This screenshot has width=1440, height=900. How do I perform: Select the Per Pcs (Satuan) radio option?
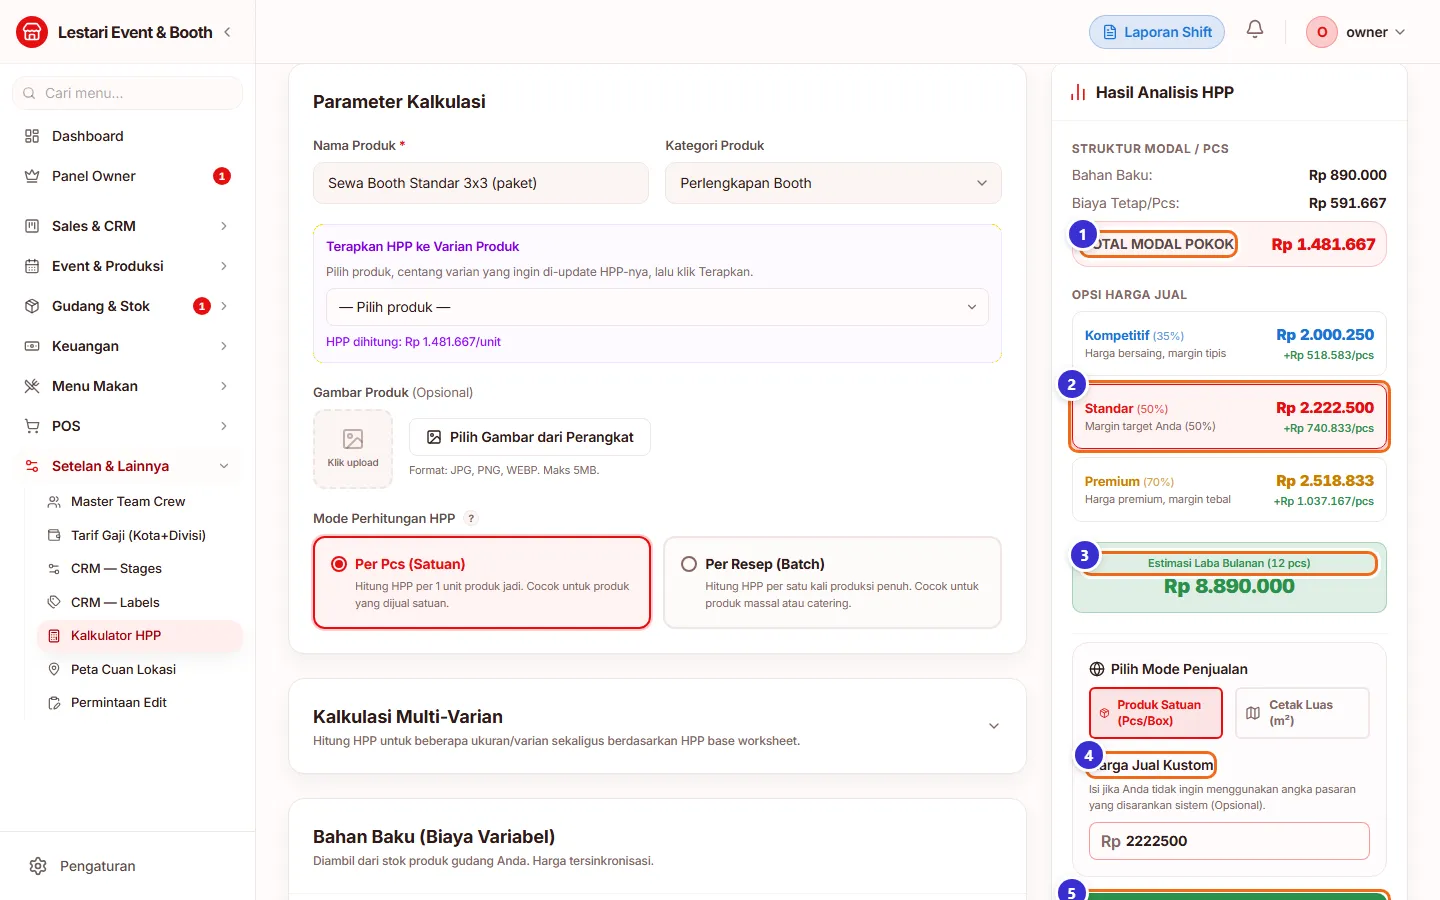click(482, 583)
